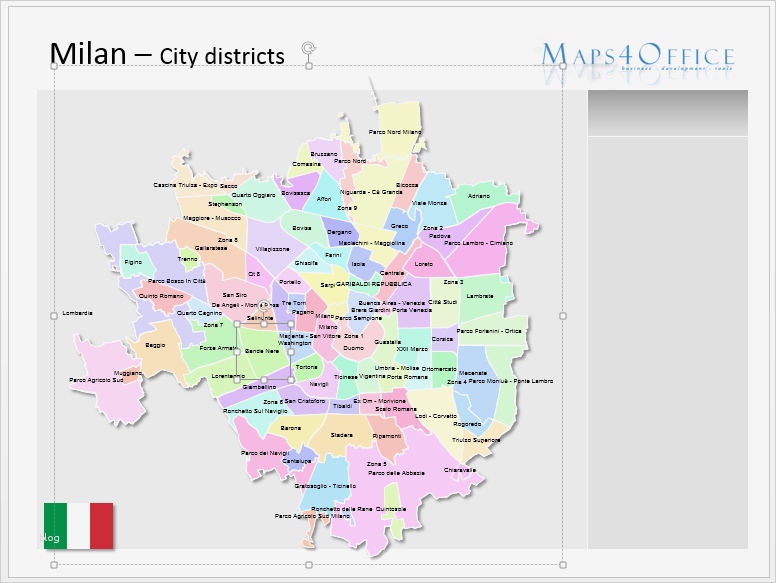Select the Bande Nere district
Screen dimensions: 776x583
point(262,351)
